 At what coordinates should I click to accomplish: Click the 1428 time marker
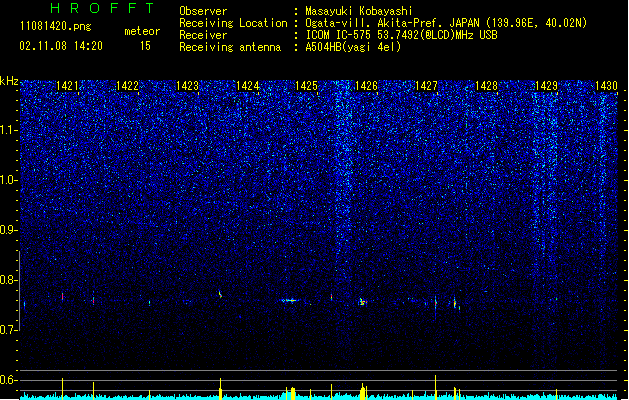click(x=487, y=86)
